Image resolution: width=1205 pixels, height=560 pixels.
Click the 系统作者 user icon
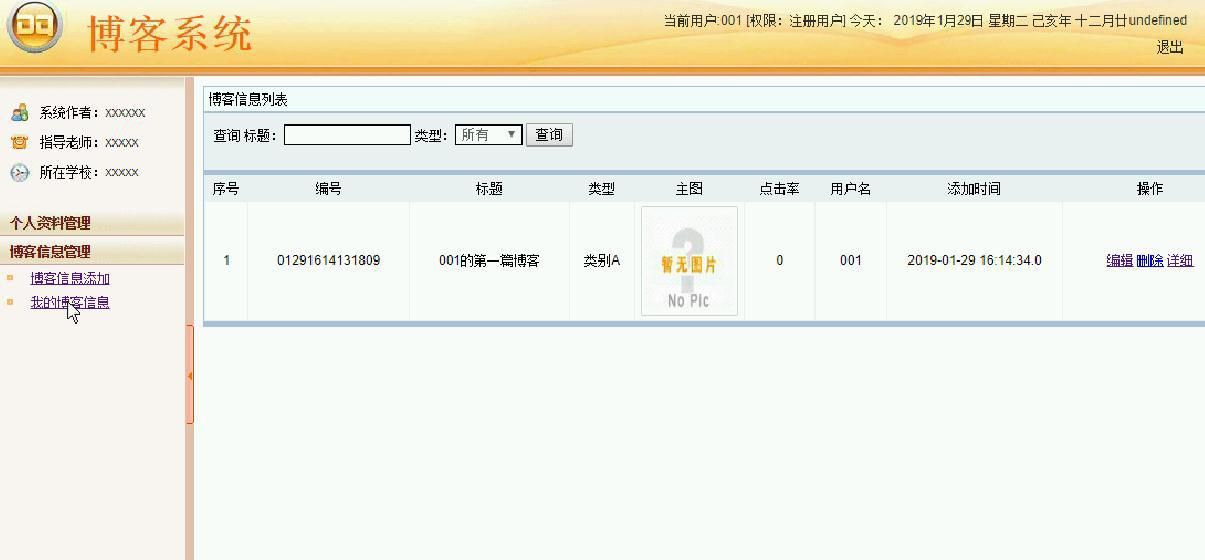(19, 112)
